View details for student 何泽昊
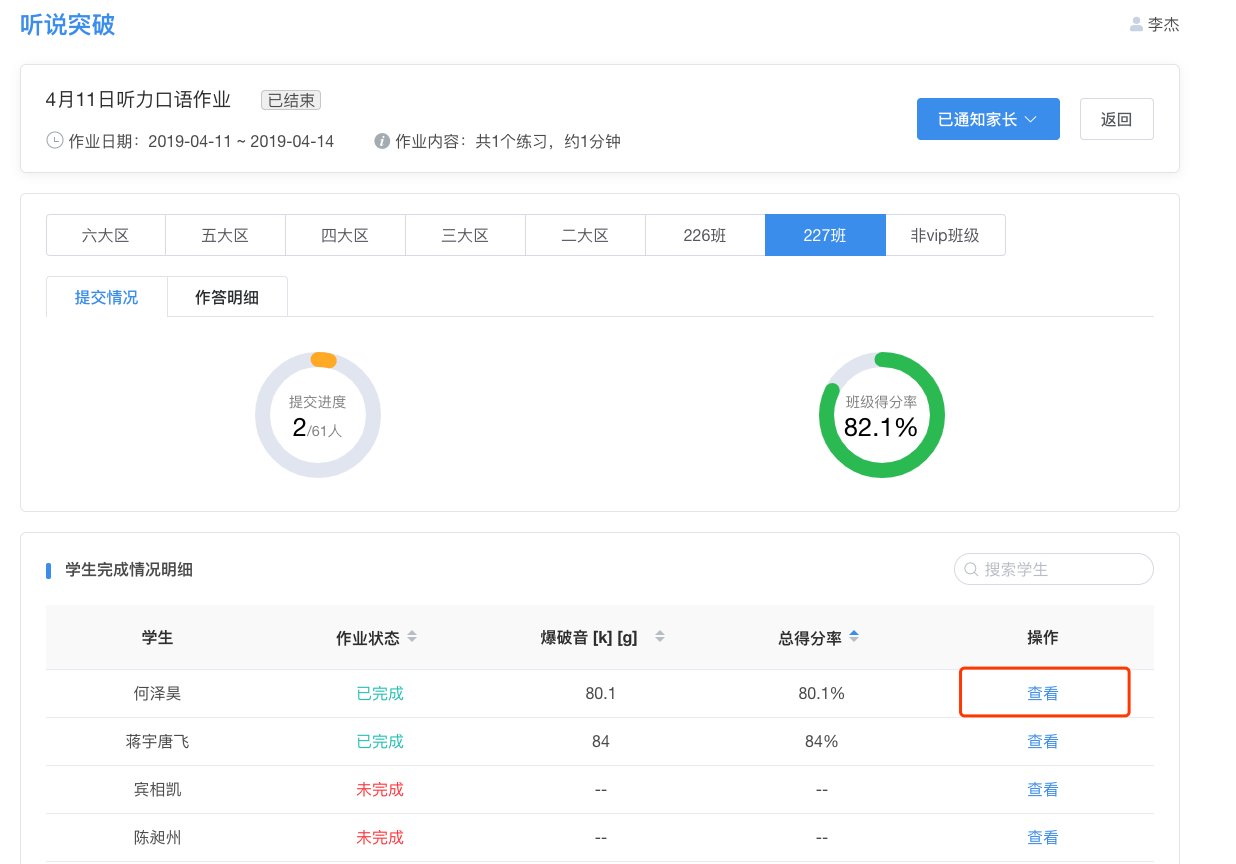Screen dimensions: 1236x864 pos(1043,693)
